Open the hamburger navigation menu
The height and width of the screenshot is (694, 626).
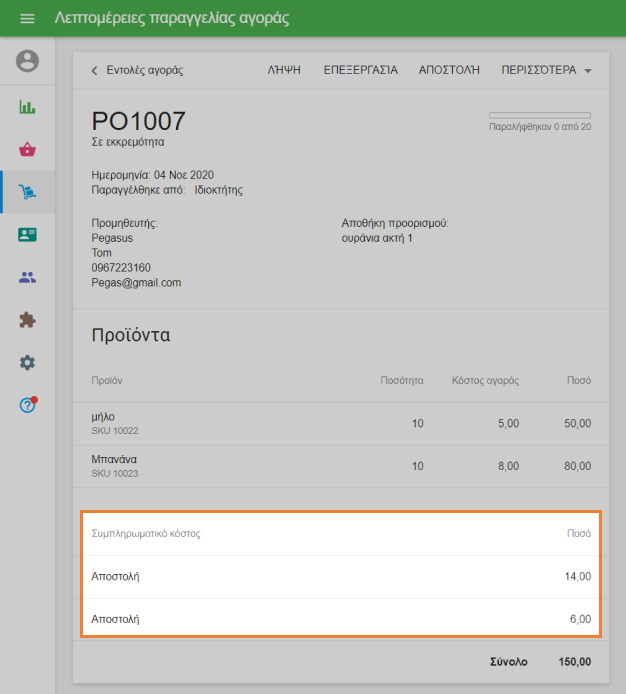(x=27, y=19)
